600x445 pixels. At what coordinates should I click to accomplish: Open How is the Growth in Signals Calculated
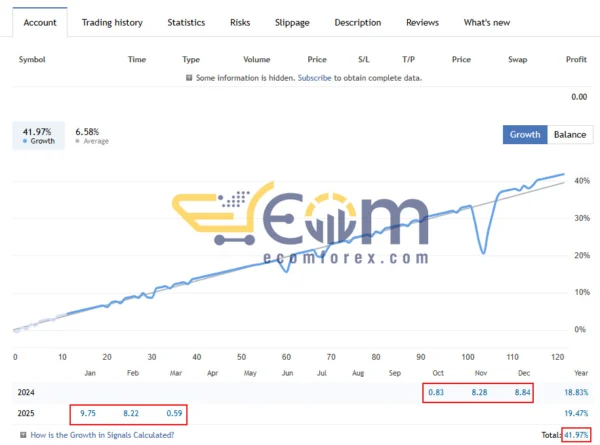coord(102,435)
